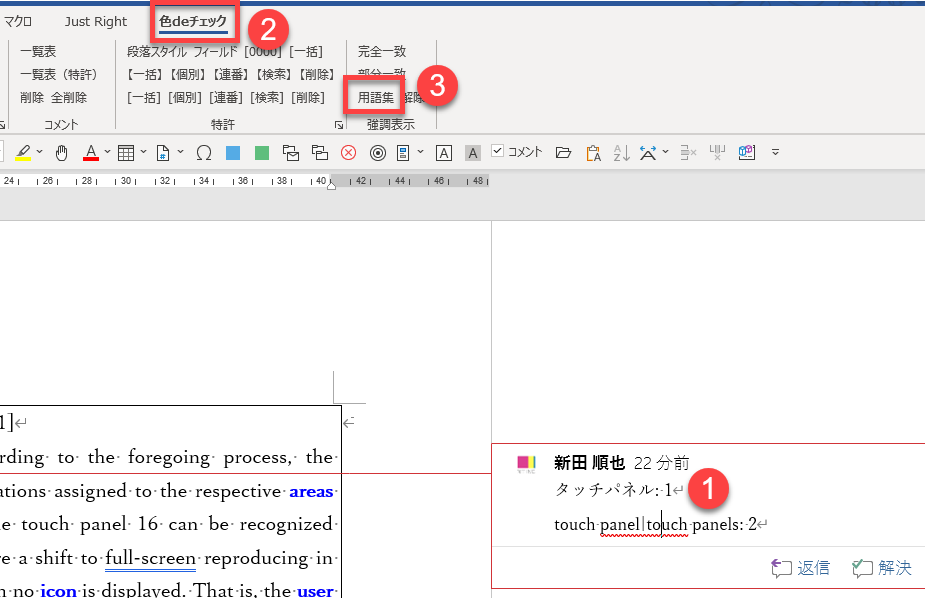The image size is (925, 598).
Task: Open the Just Right ribbon tab
Action: pos(96,21)
